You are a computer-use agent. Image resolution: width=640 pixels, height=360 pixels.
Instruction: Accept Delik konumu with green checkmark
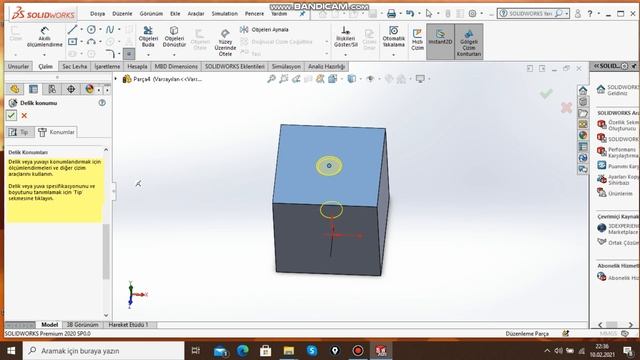pyautogui.click(x=11, y=116)
